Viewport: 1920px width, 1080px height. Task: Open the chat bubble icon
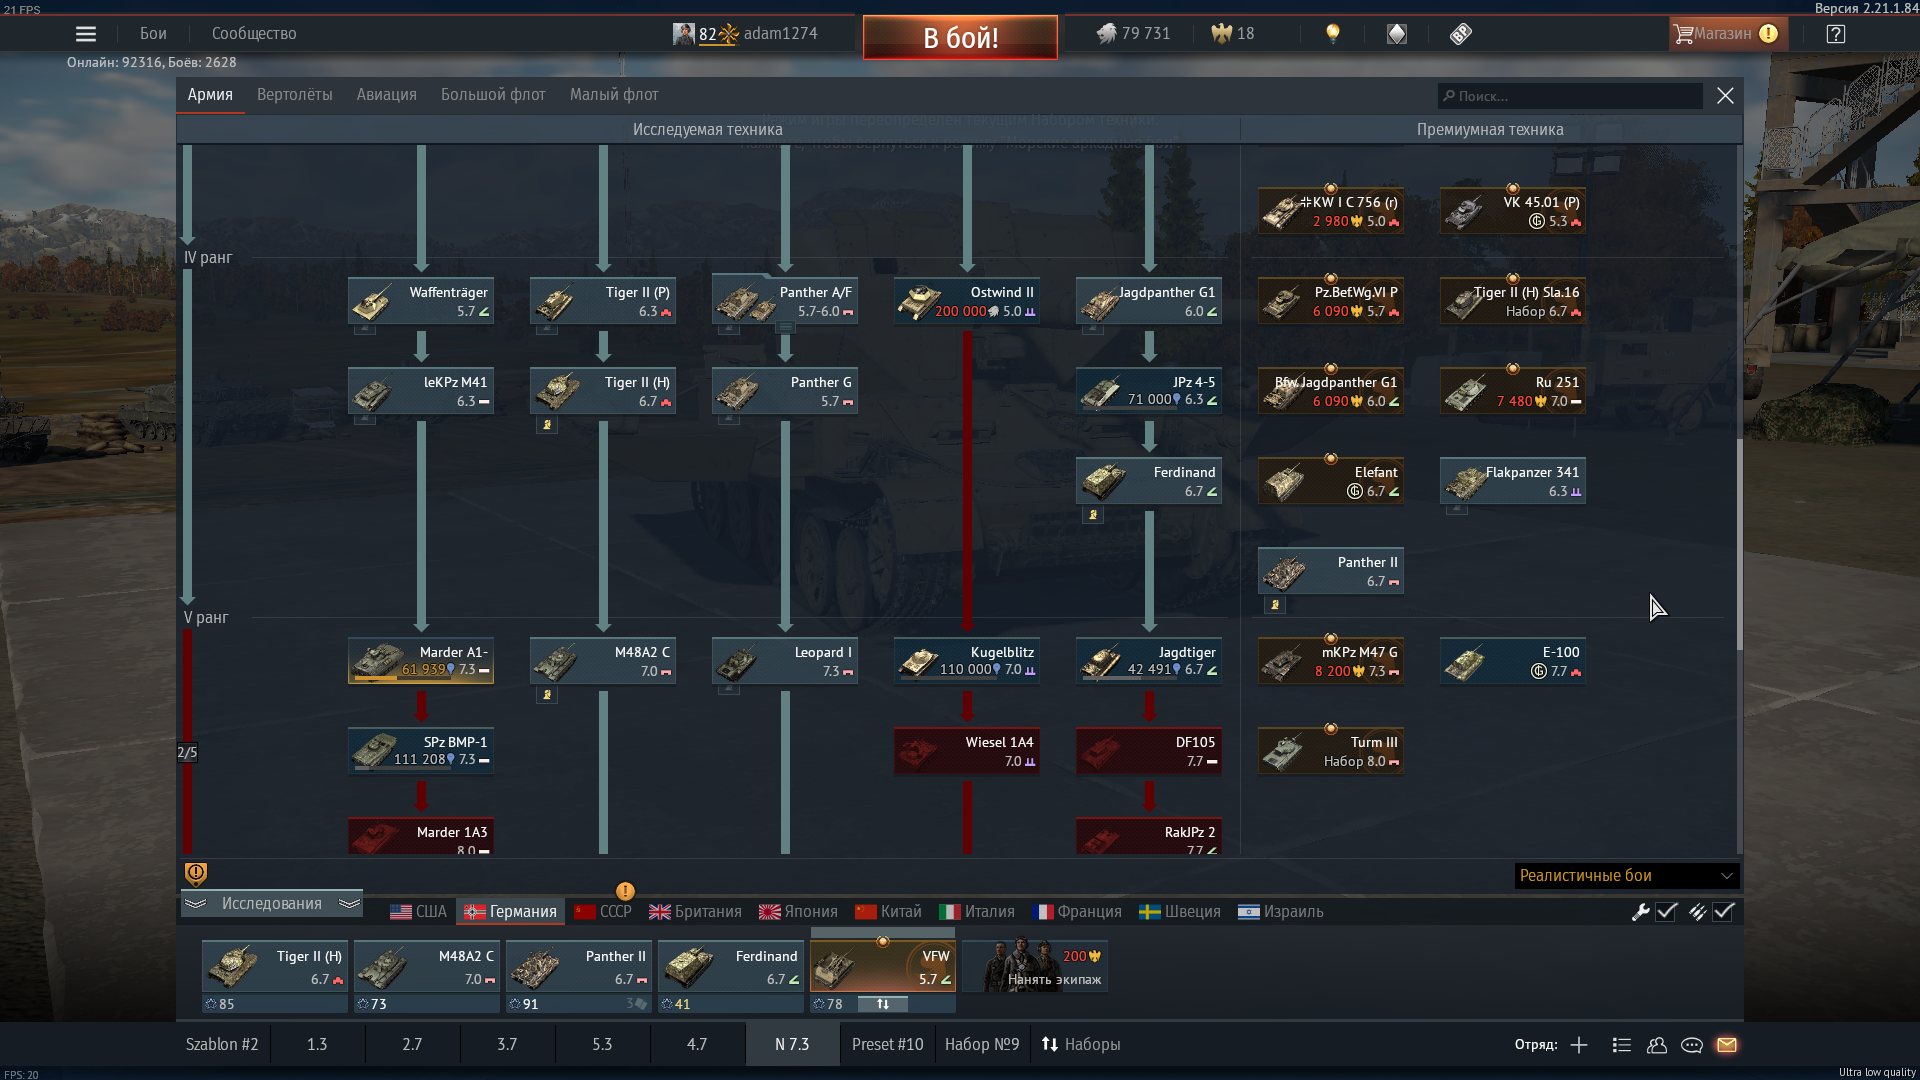[x=1692, y=1045]
